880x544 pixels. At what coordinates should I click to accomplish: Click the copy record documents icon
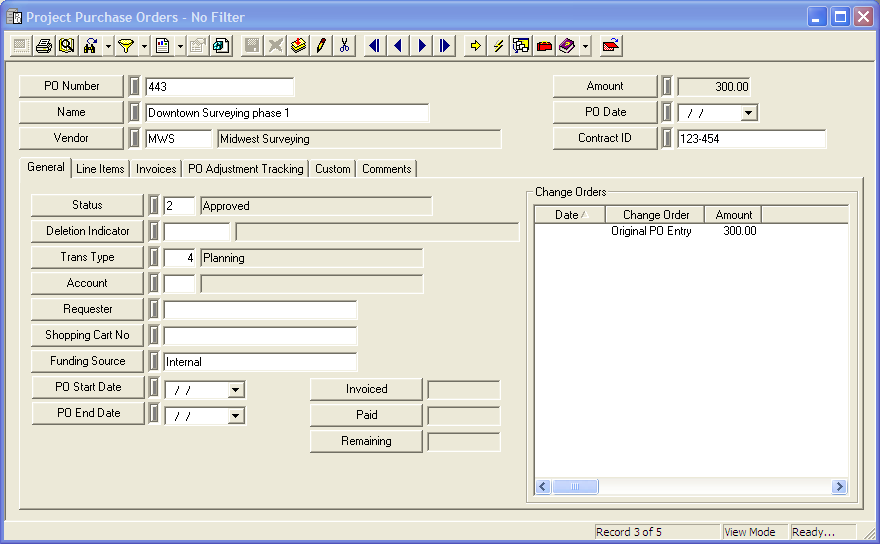coord(221,45)
